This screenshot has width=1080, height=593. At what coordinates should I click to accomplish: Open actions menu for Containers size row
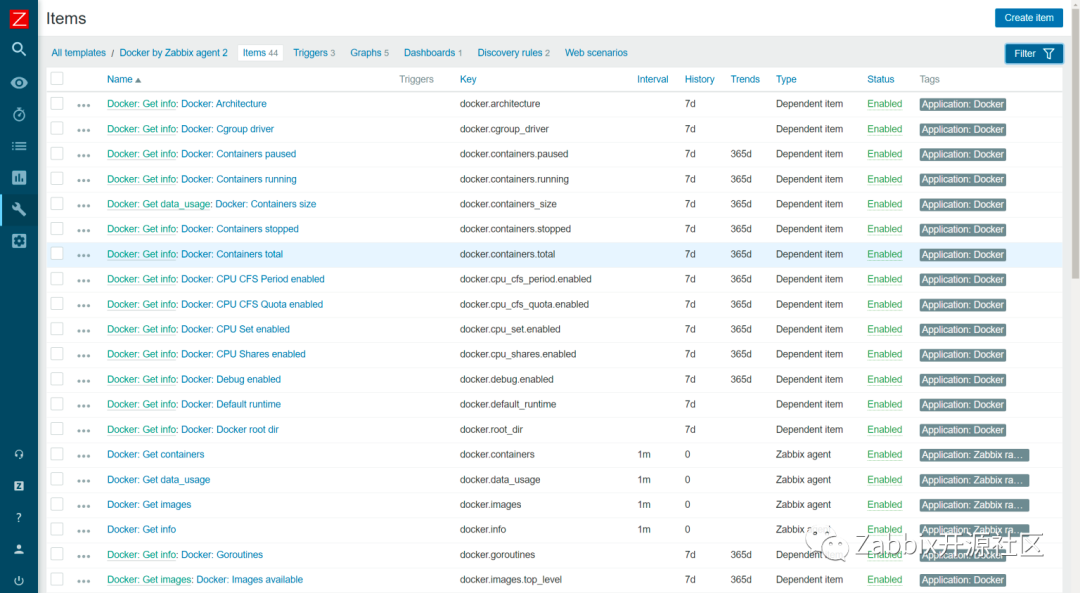coord(83,205)
